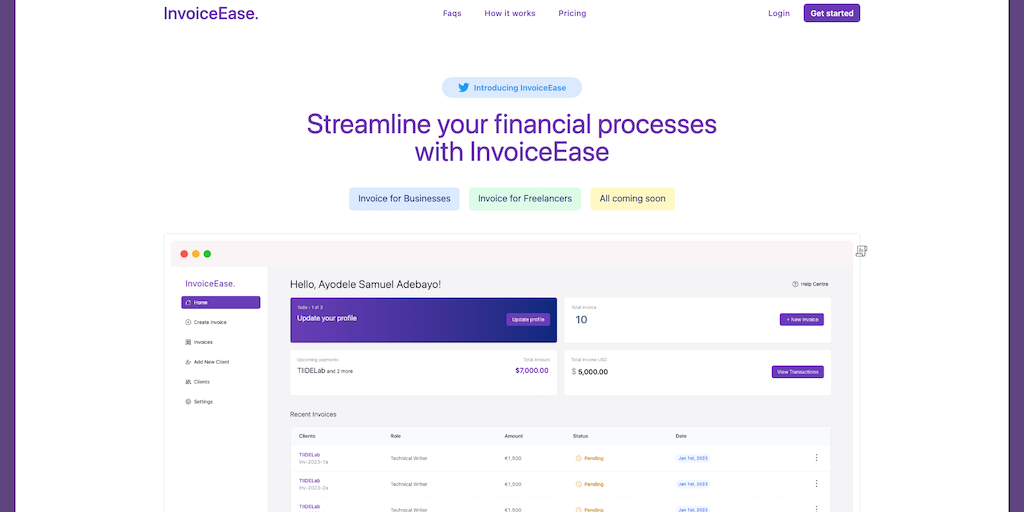Click the Jan 1st, 2023 badge for inv-2023-2a
Screen dimensions: 1024x512
(693, 484)
